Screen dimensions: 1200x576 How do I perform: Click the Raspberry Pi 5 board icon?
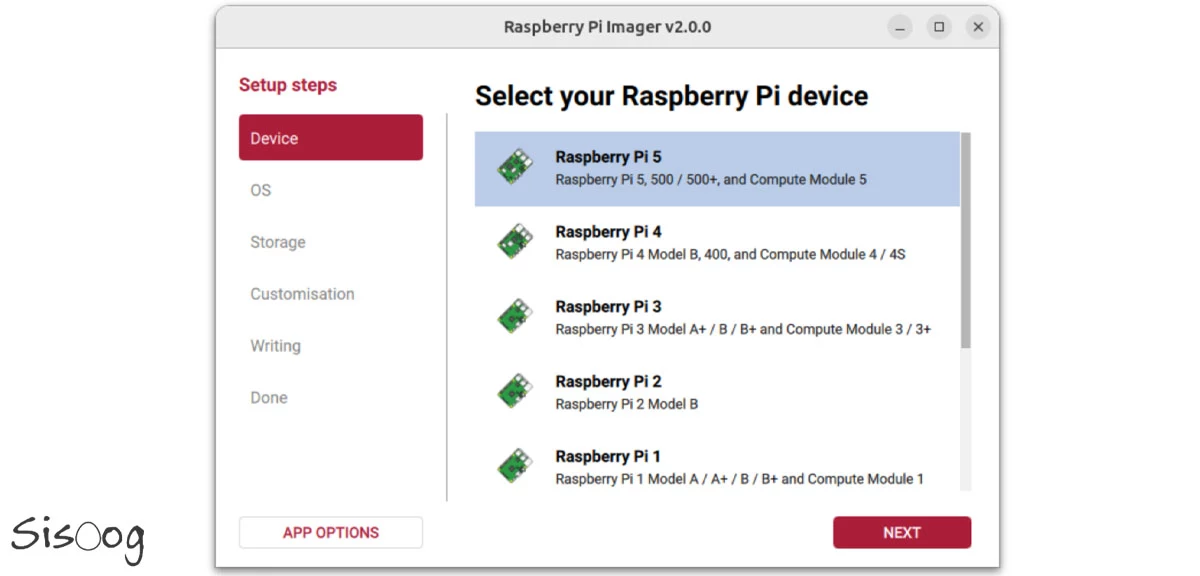[515, 168]
